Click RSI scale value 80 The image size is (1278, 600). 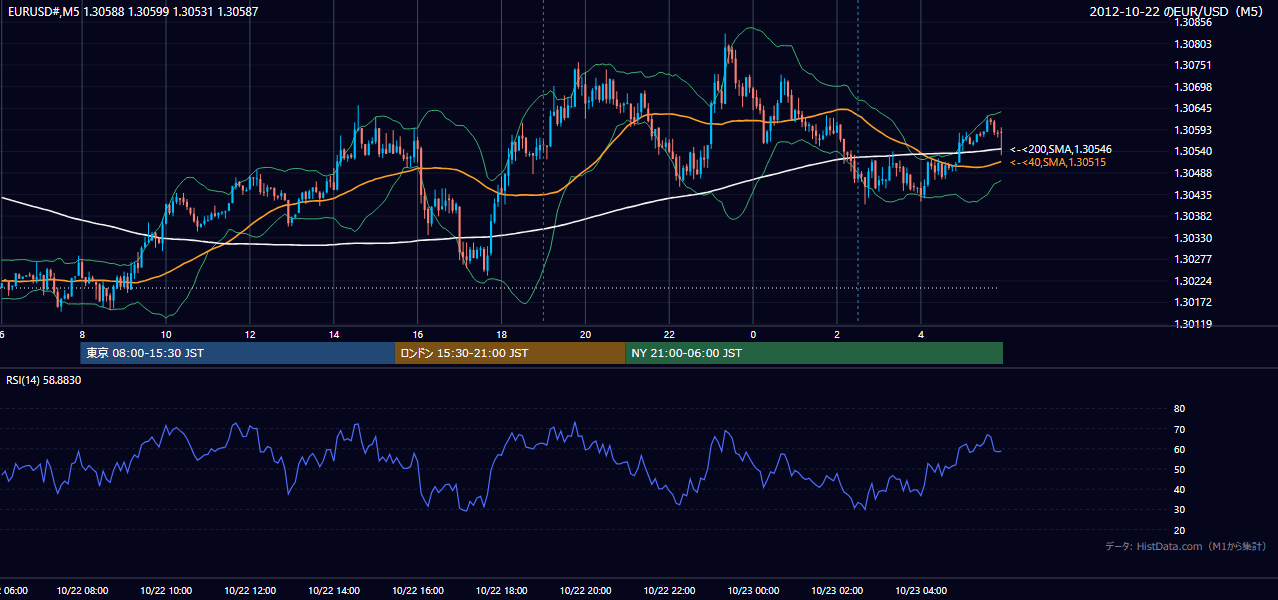coord(1179,409)
